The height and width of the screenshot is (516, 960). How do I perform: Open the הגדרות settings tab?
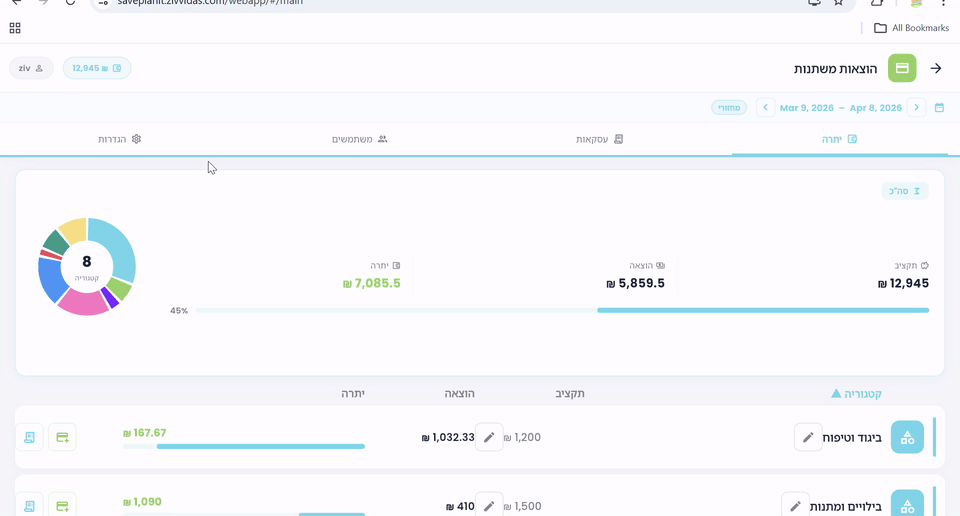119,139
